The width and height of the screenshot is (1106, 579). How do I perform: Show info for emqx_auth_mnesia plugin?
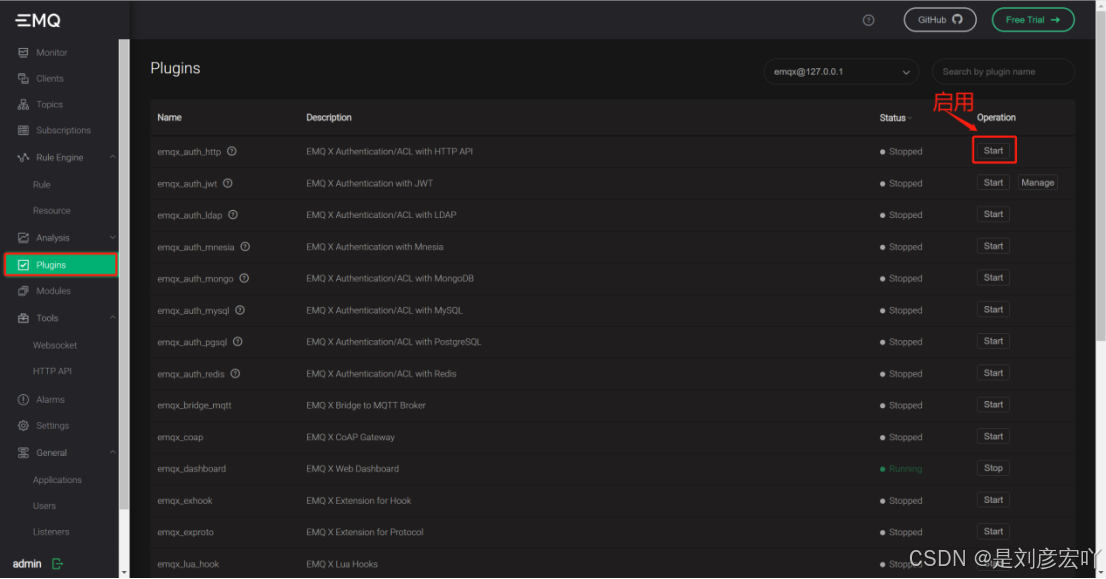[245, 246]
